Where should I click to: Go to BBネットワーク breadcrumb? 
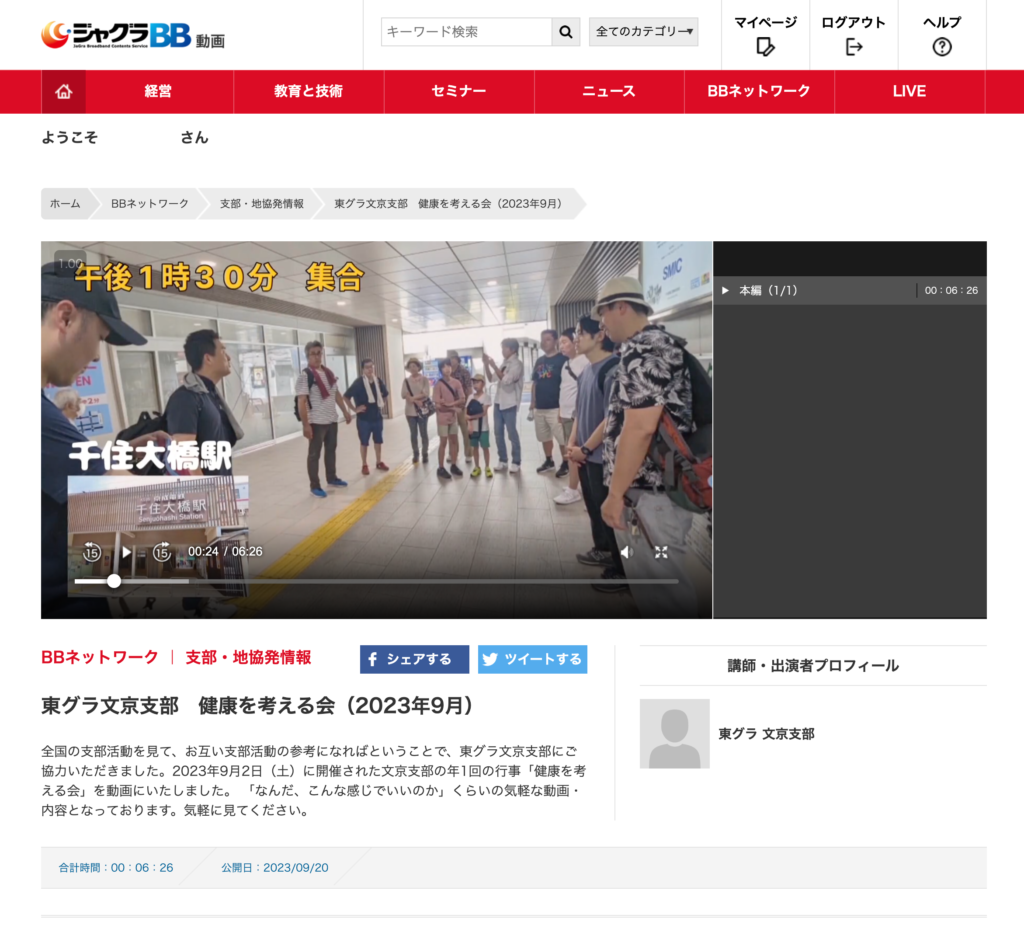(x=150, y=204)
